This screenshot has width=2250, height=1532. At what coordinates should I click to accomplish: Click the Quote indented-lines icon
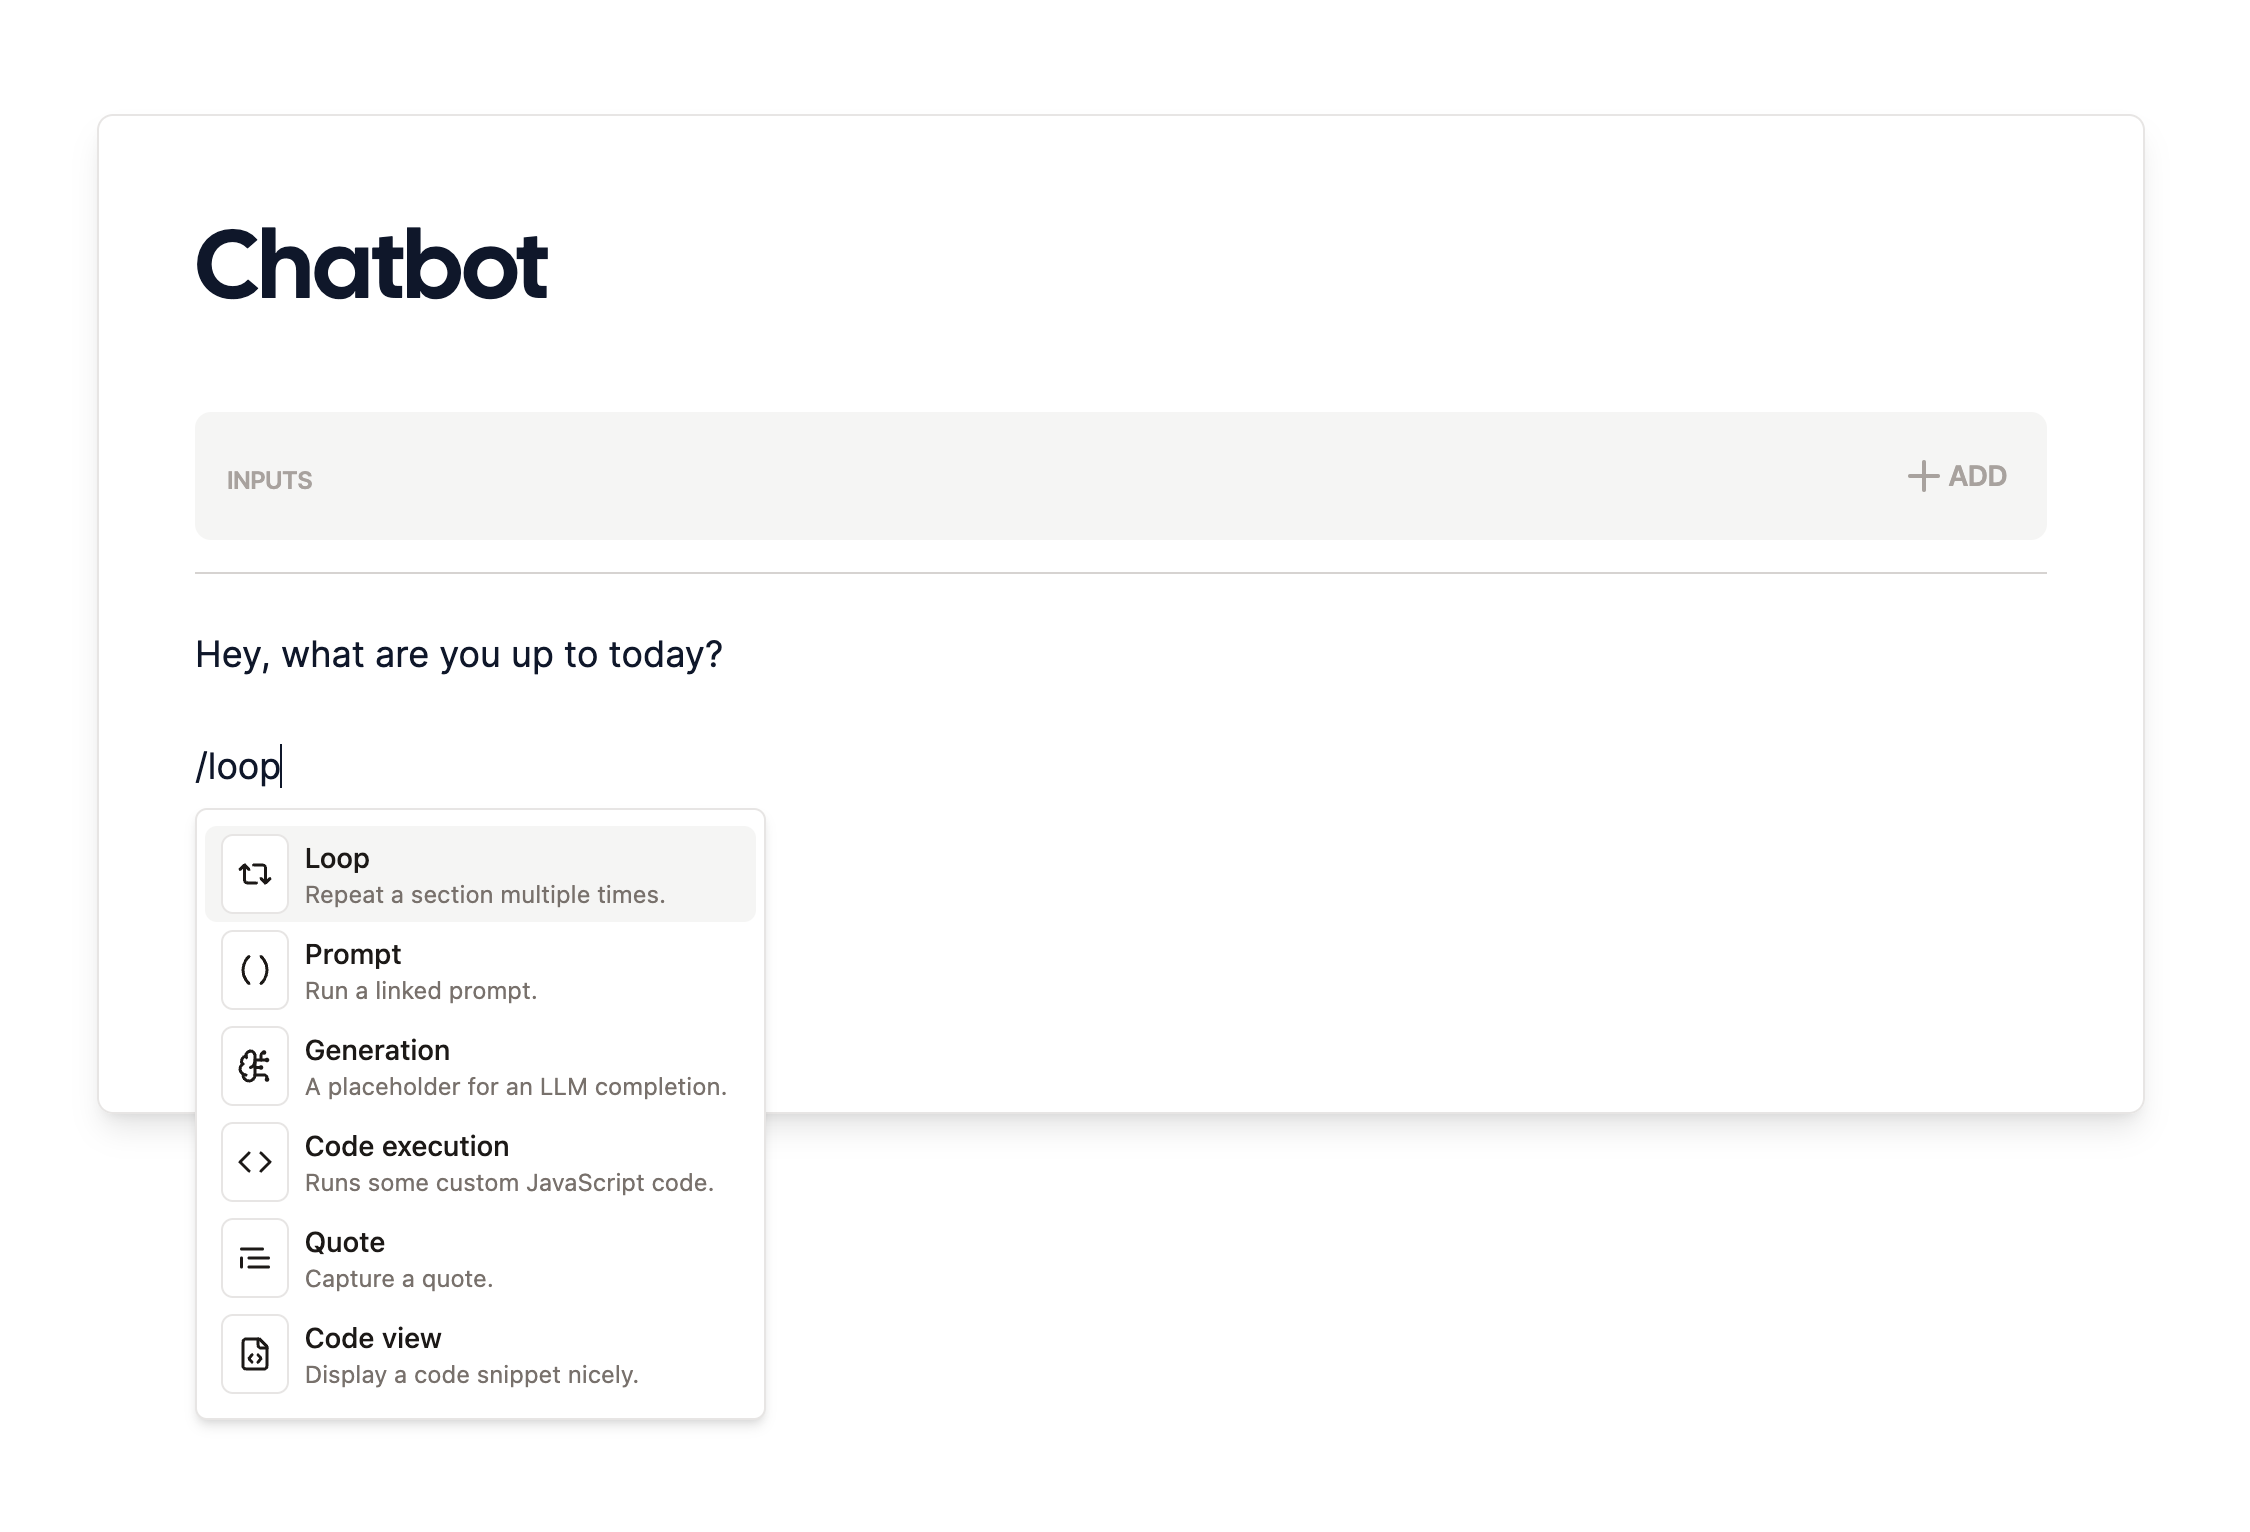tap(255, 1258)
